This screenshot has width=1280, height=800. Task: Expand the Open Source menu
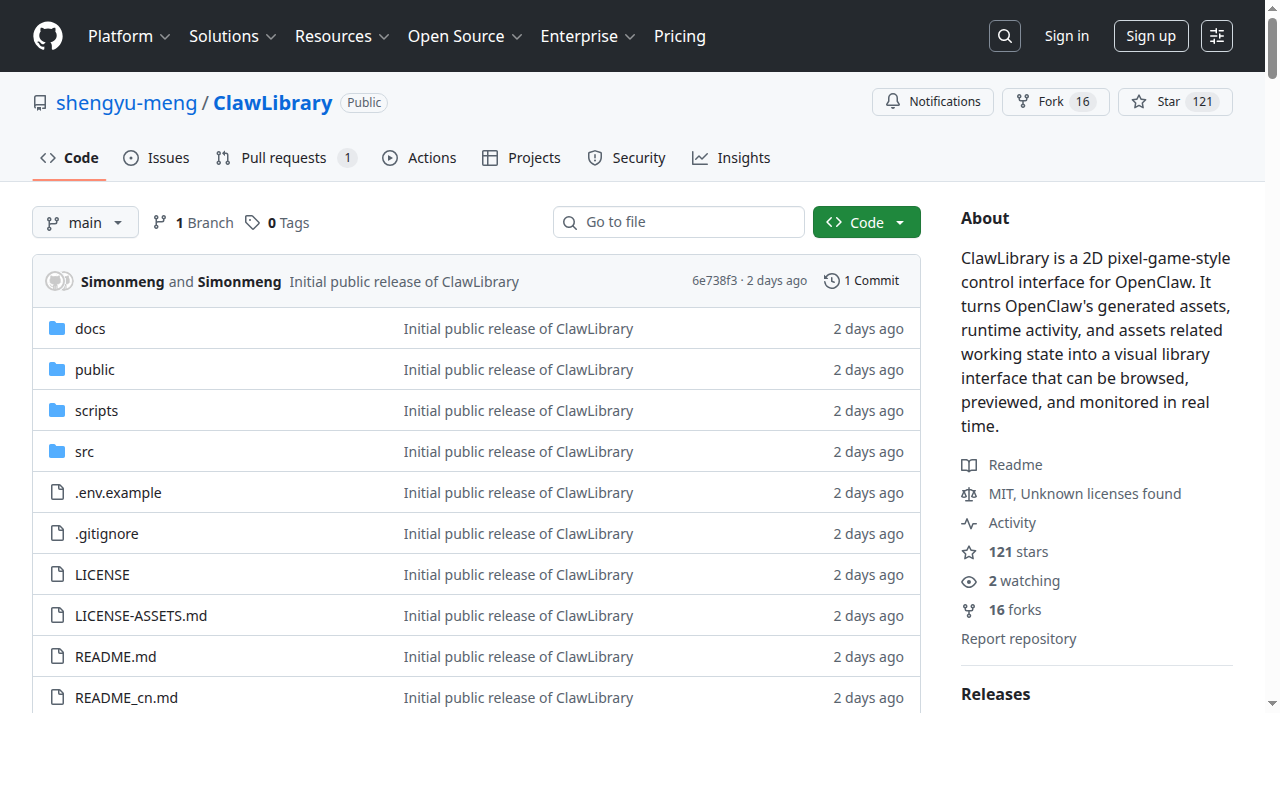point(465,36)
